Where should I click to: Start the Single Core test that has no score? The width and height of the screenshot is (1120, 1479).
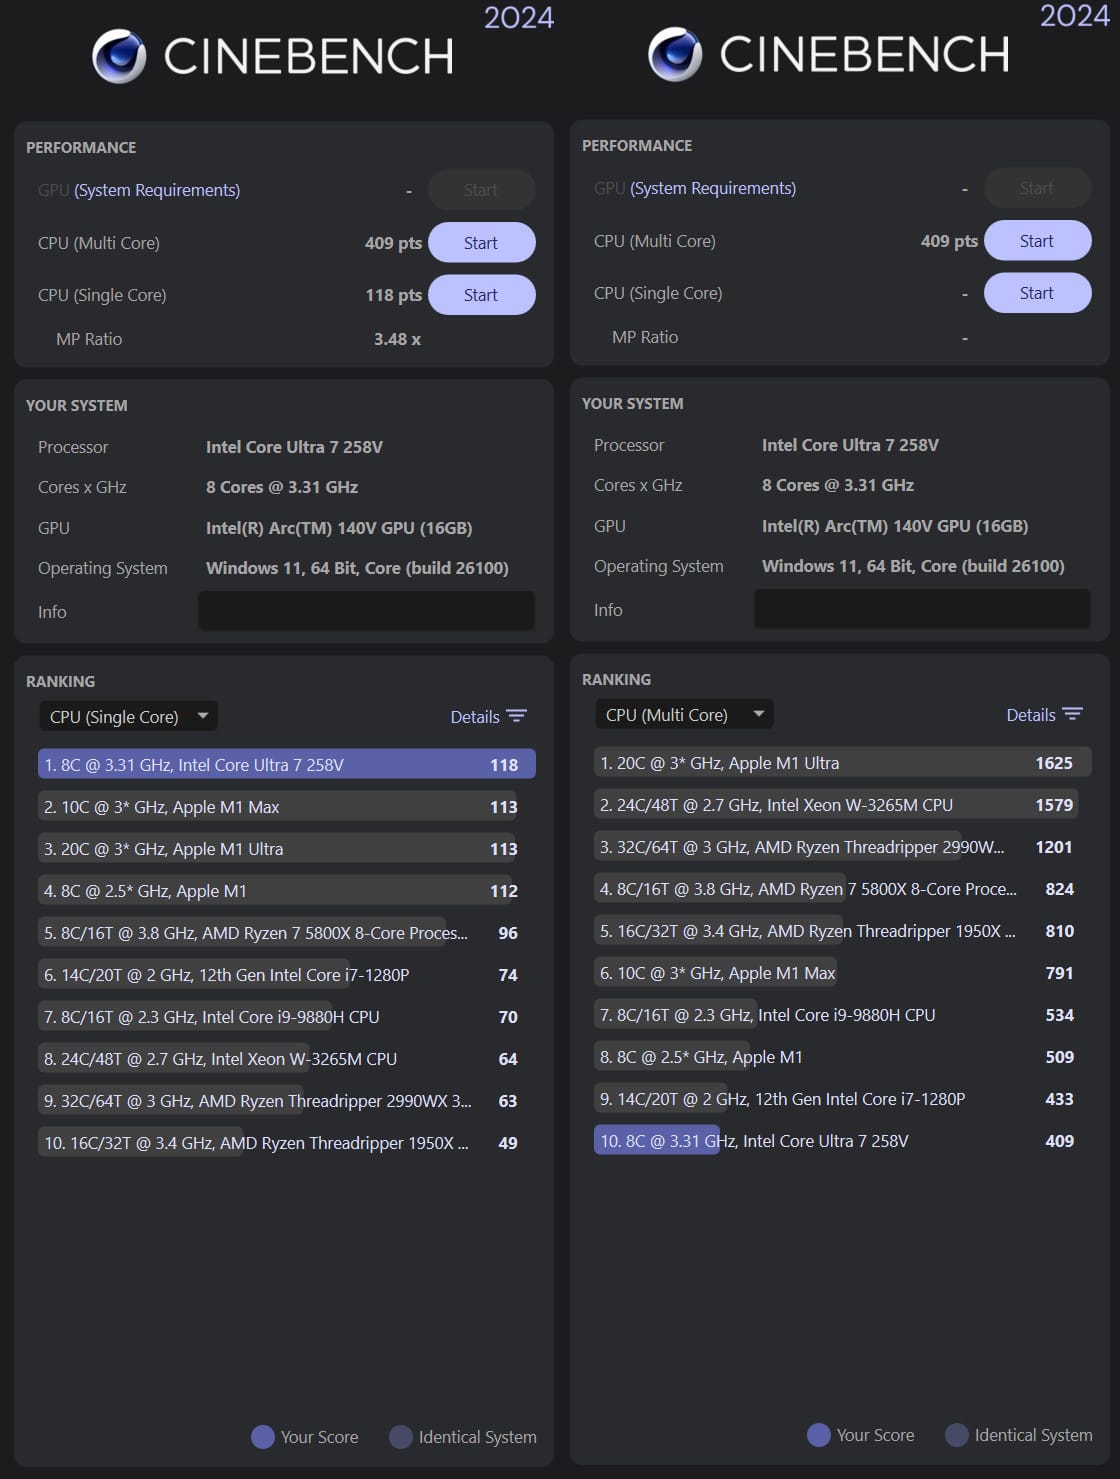pyautogui.click(x=1037, y=293)
